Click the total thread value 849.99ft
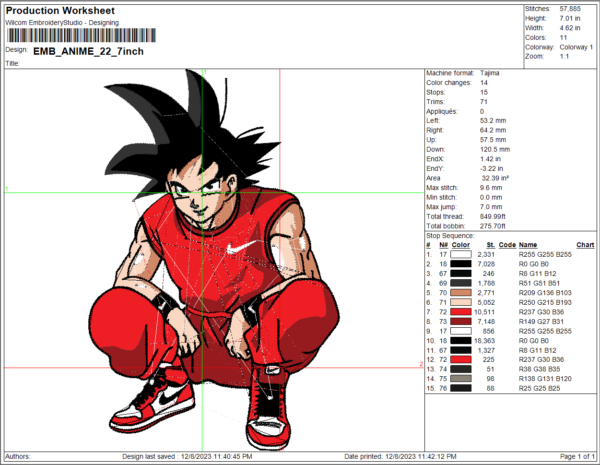 click(x=493, y=217)
